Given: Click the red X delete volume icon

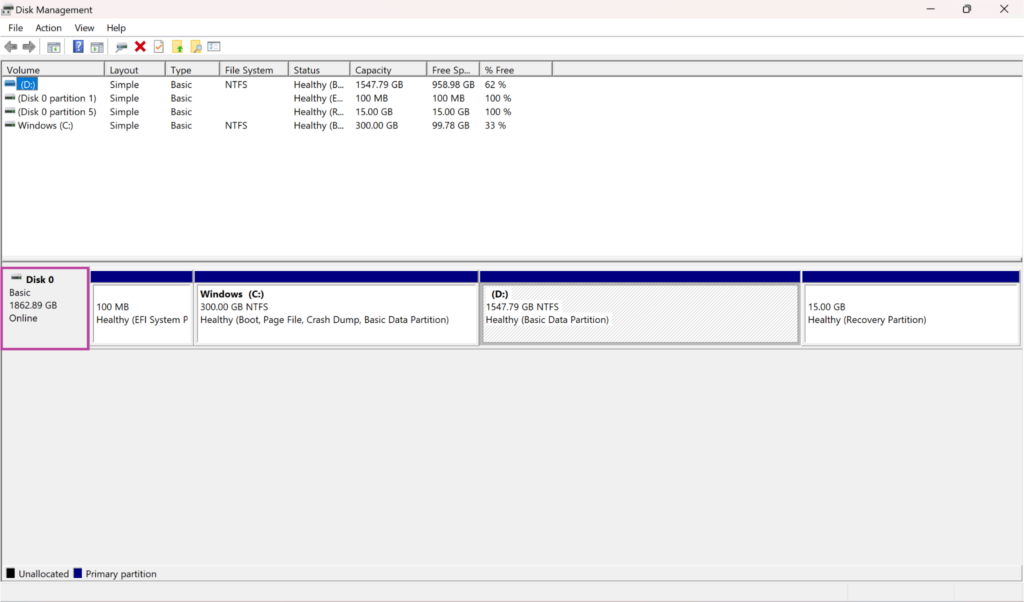Looking at the screenshot, I should click(140, 46).
